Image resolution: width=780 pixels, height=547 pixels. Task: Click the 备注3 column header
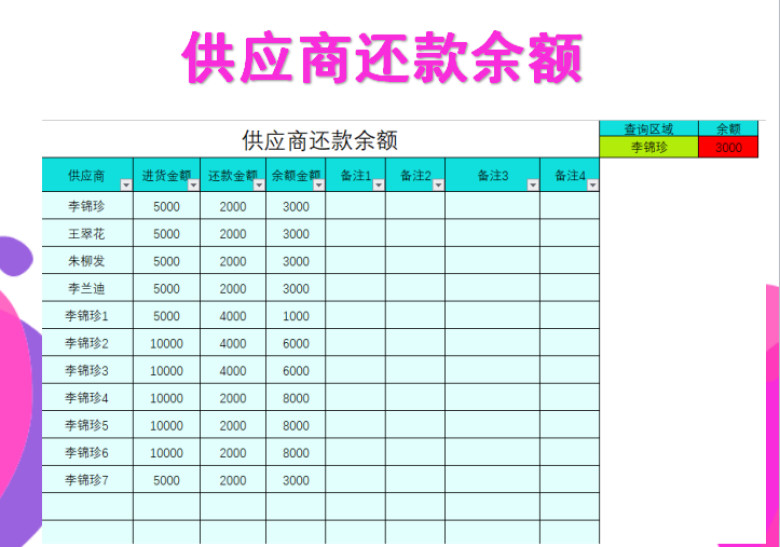(x=492, y=175)
